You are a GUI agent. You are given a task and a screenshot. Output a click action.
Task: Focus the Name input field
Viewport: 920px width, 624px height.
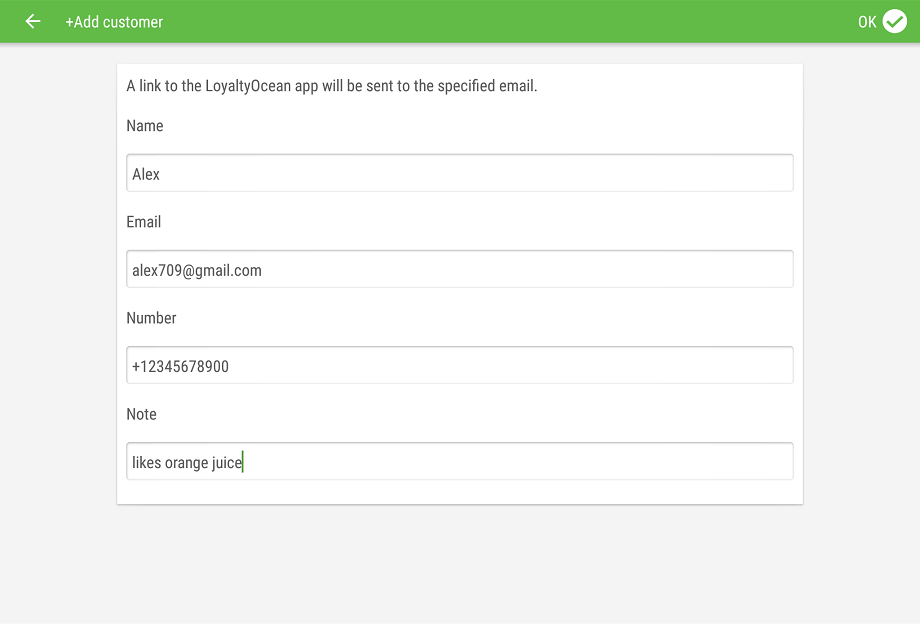pyautogui.click(x=460, y=173)
